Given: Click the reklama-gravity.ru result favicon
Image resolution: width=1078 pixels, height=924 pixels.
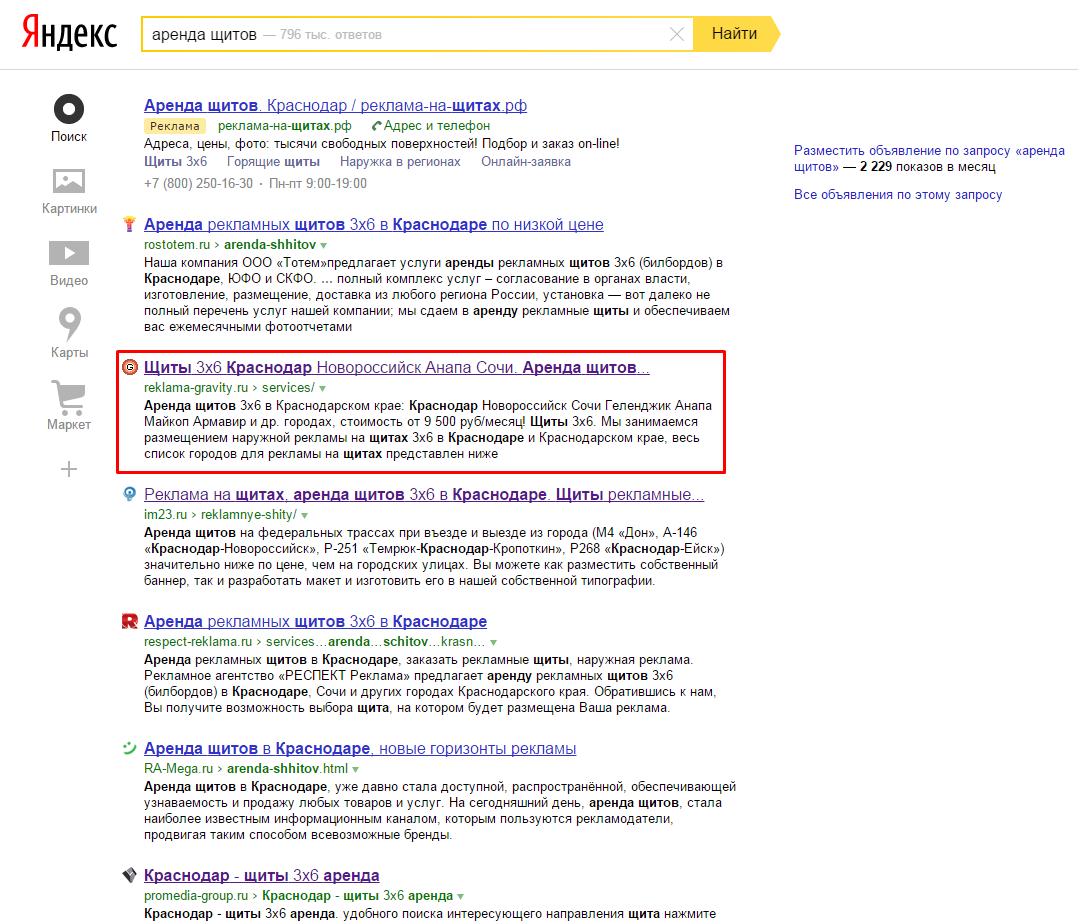Looking at the screenshot, I should (x=129, y=367).
